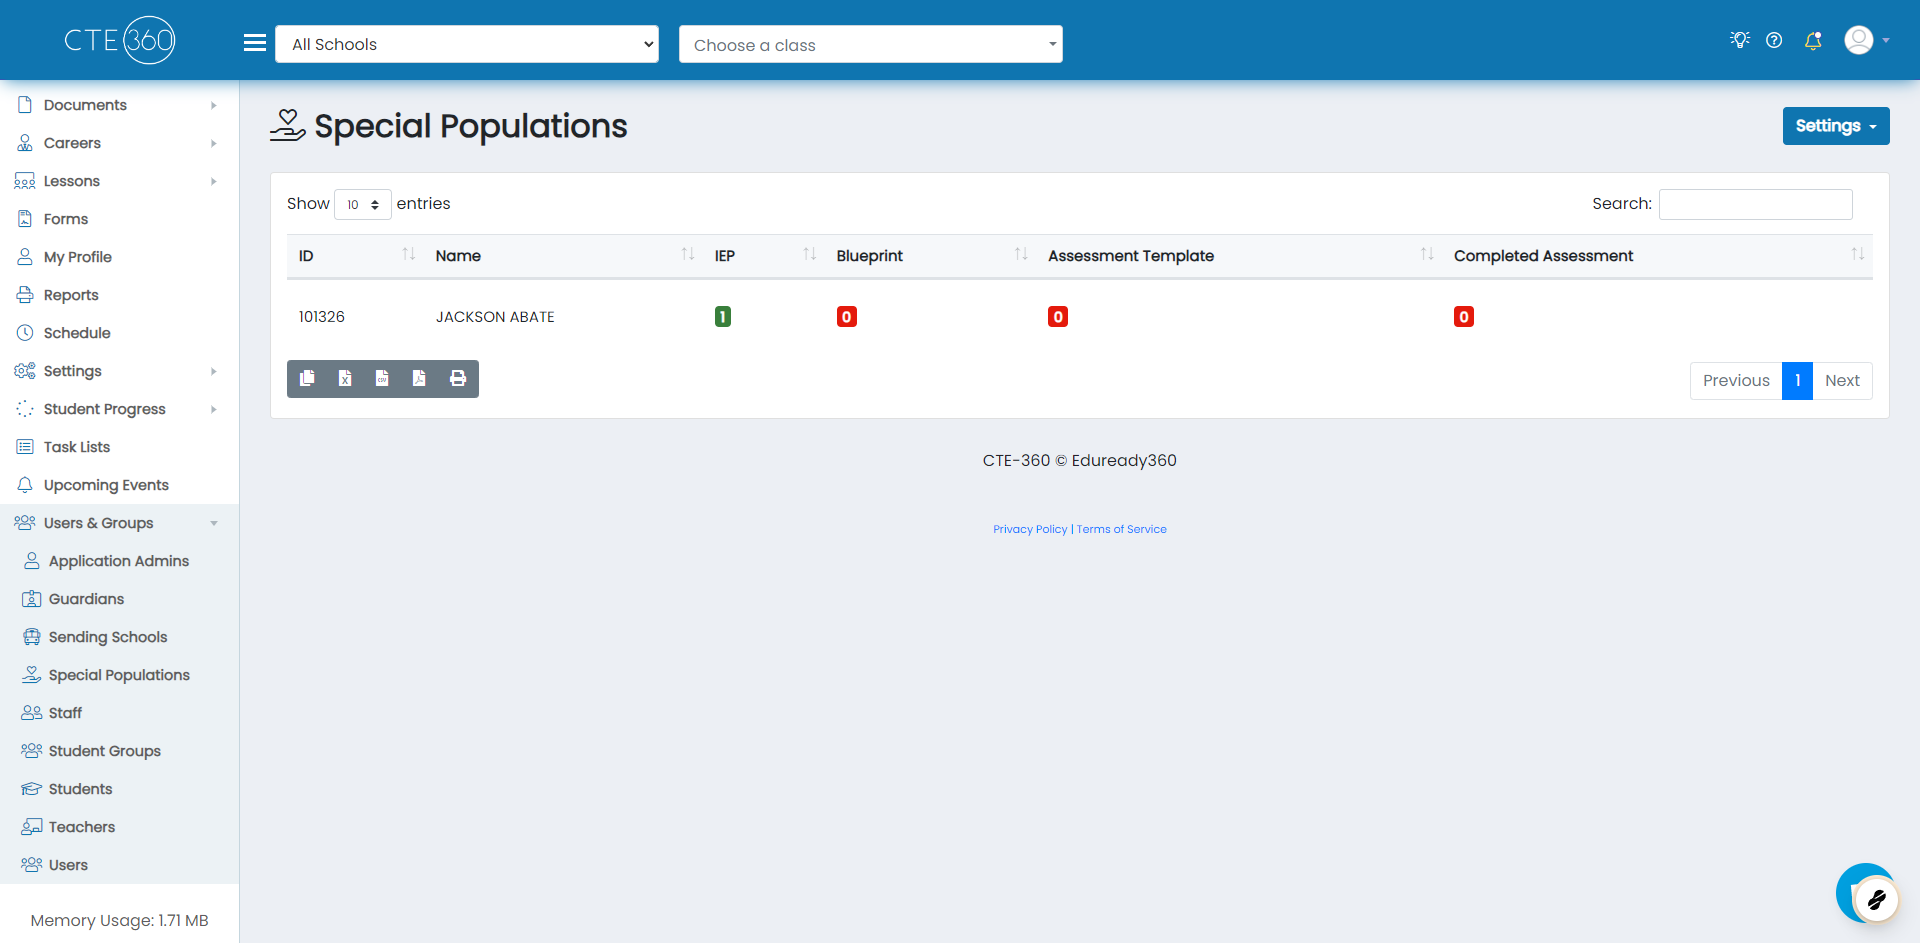The height and width of the screenshot is (943, 1920).
Task: Click the Guardians icon
Action: click(x=32, y=599)
